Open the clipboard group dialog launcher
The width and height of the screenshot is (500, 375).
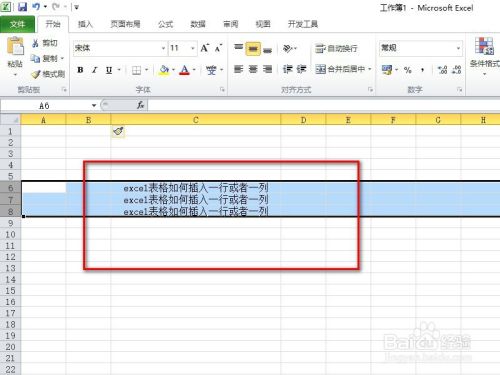[64, 90]
